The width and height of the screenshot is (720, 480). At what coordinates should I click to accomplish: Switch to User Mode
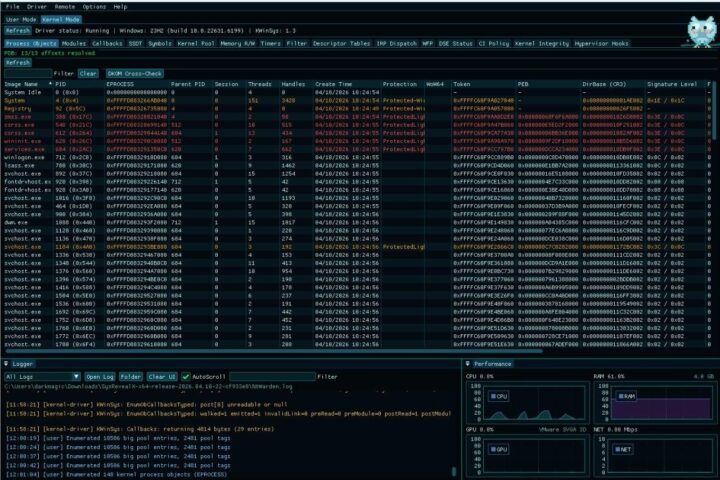point(21,19)
